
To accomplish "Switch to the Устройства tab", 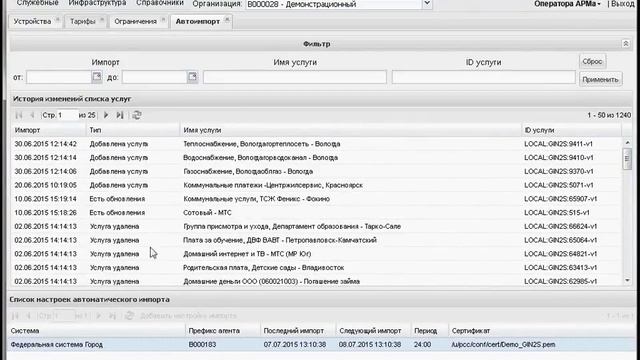I will (32, 21).
